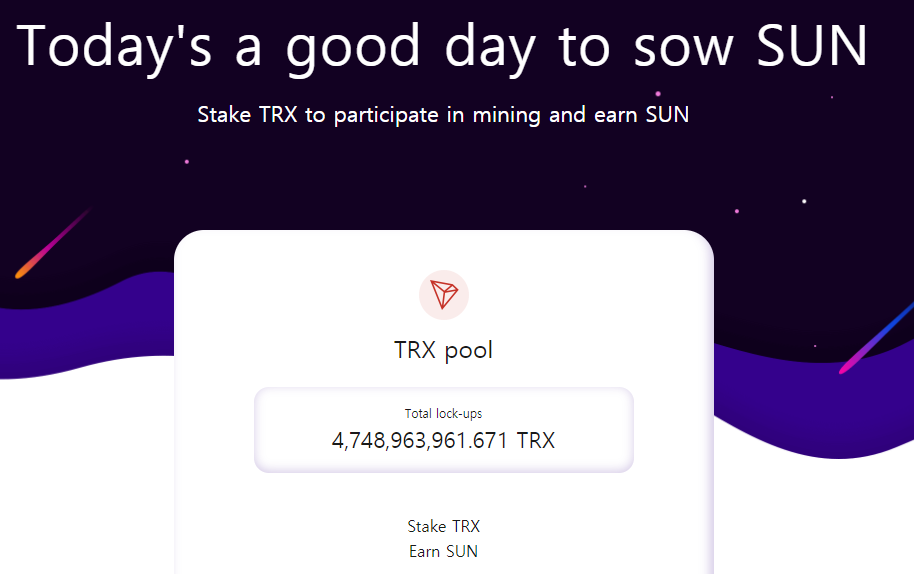Click the orange-pink shooting star on left
The image size is (914, 574).
pos(52,244)
